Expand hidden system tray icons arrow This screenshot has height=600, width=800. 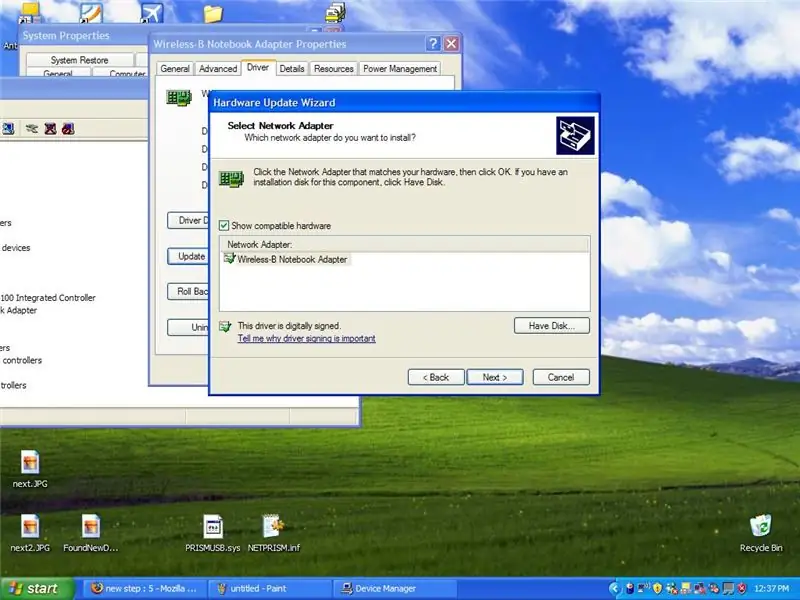614,588
